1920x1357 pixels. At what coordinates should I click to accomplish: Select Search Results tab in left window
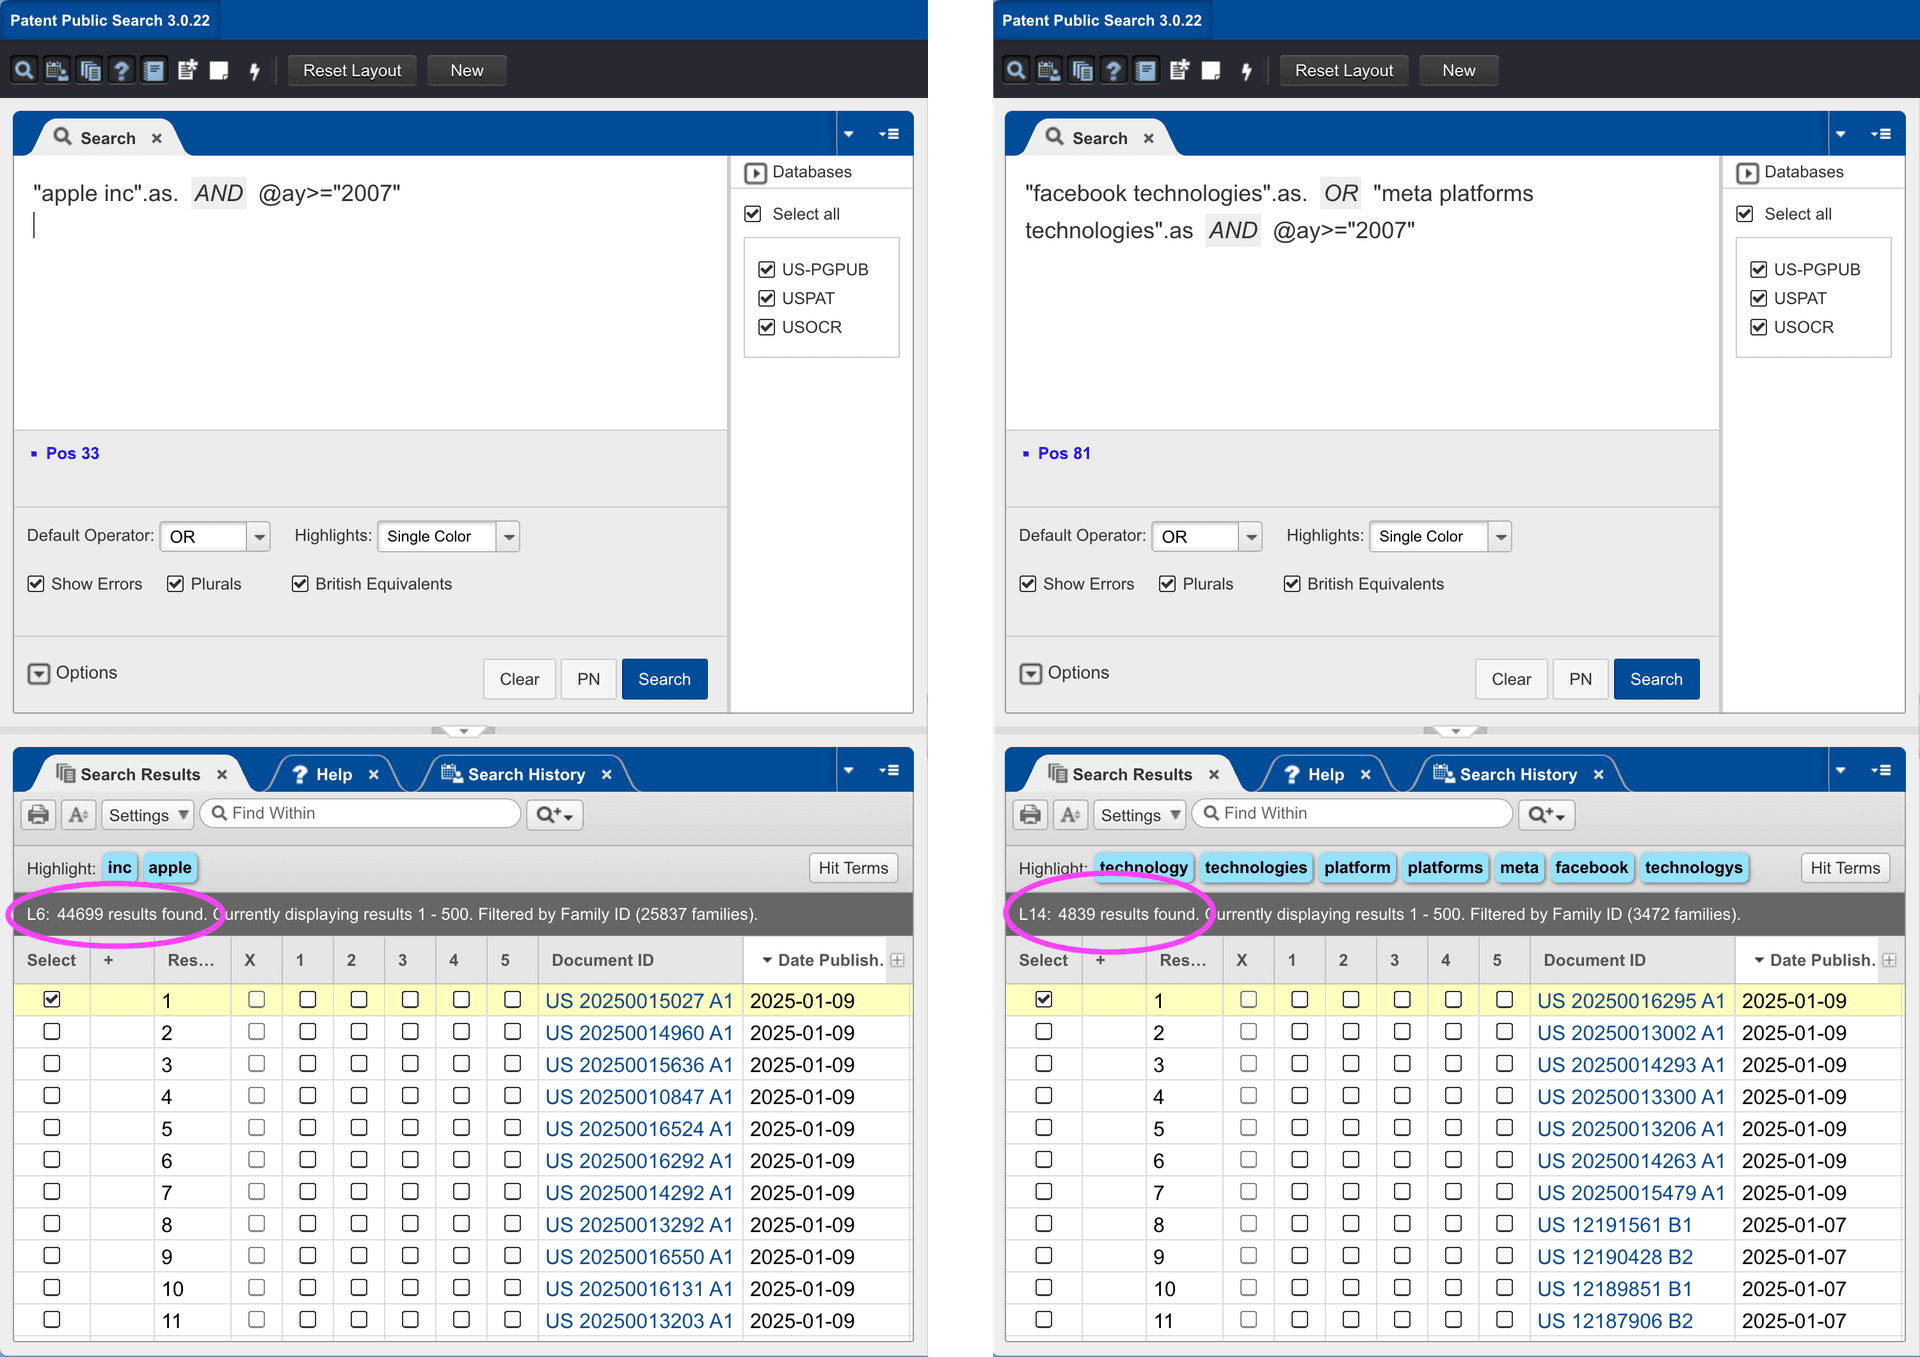point(140,774)
